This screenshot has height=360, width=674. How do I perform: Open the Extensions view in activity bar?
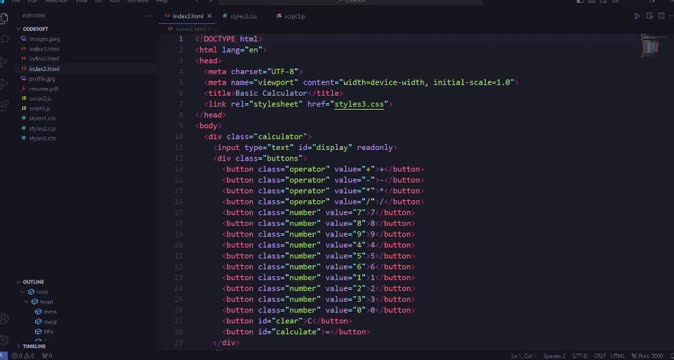[x=4, y=105]
